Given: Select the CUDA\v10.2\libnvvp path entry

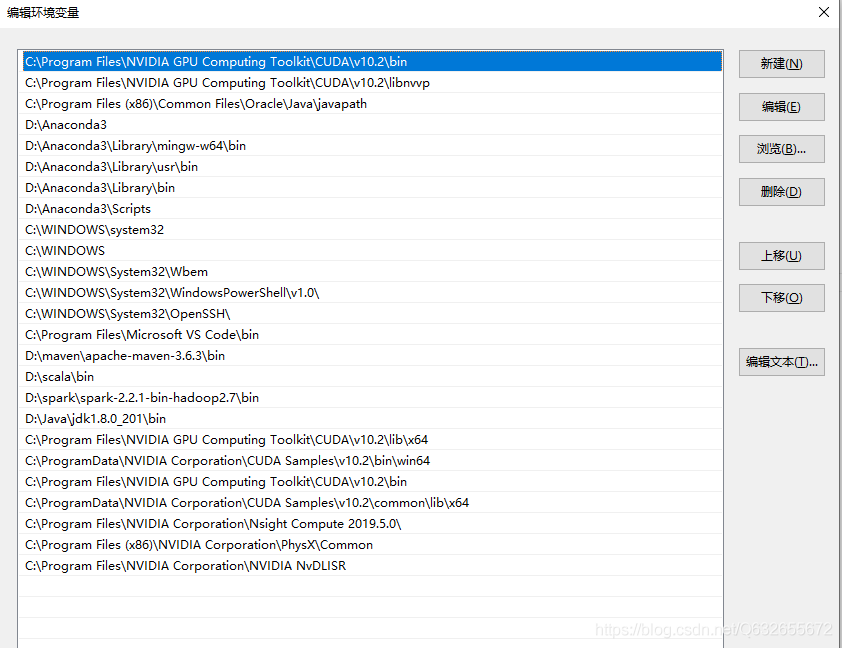Looking at the screenshot, I should [x=372, y=83].
